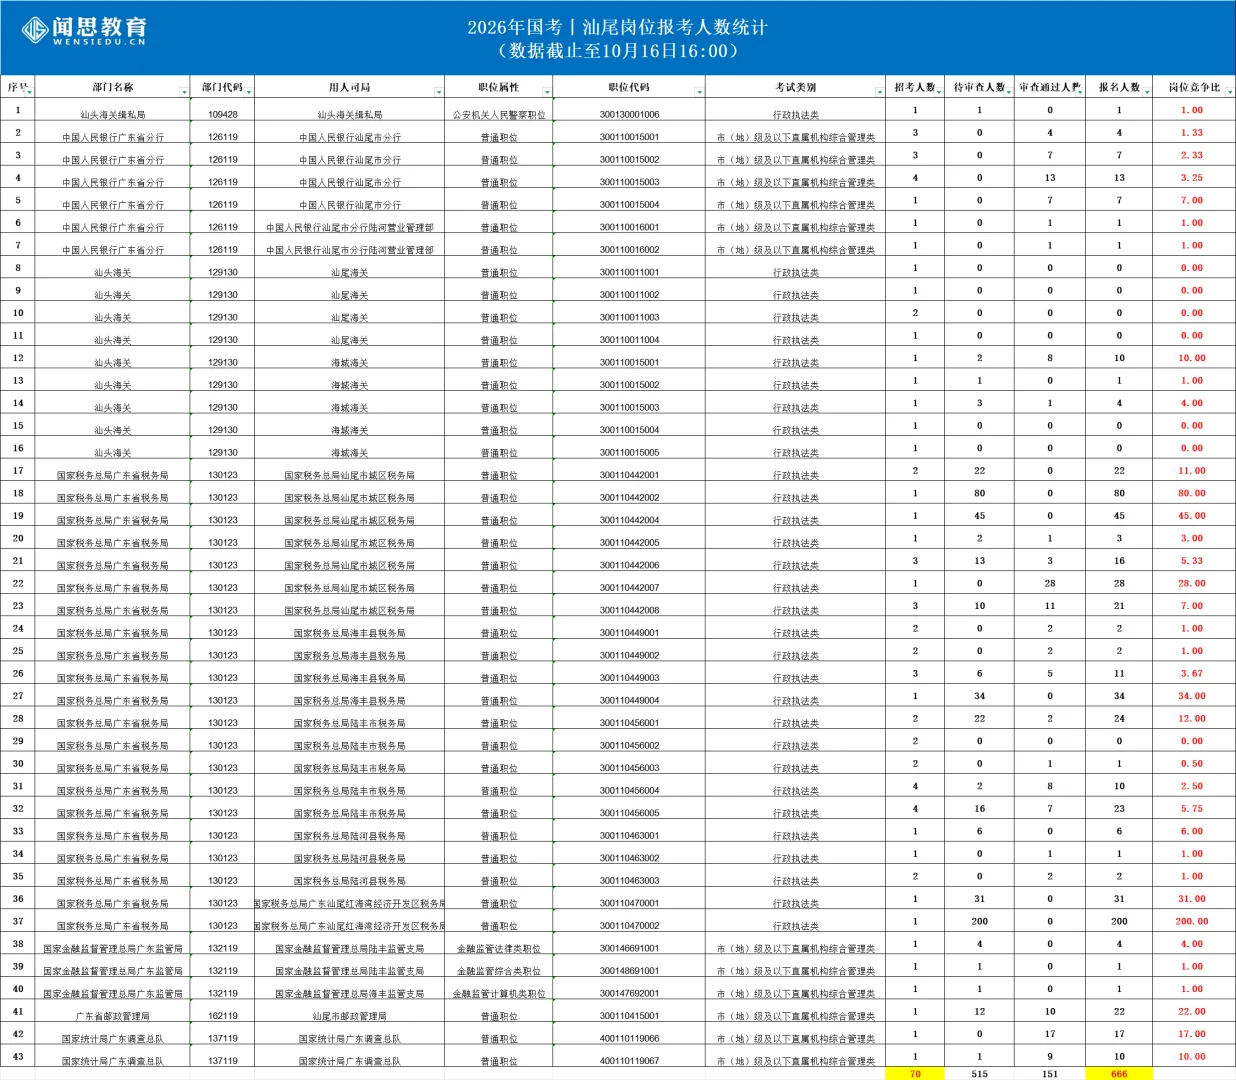Screen dimensions: 1236x1080
Task: Open the 职位代码 column filter dropdown
Action: pyautogui.click(x=698, y=92)
